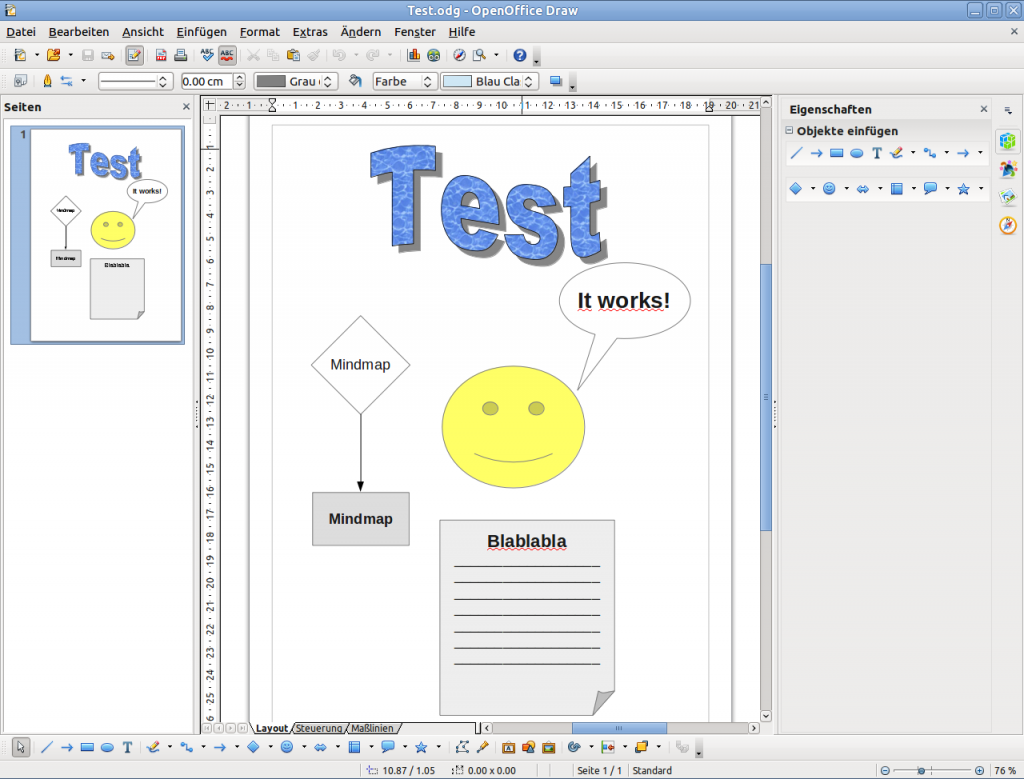
Task: Toggle the document edit mode icon
Action: click(136, 55)
